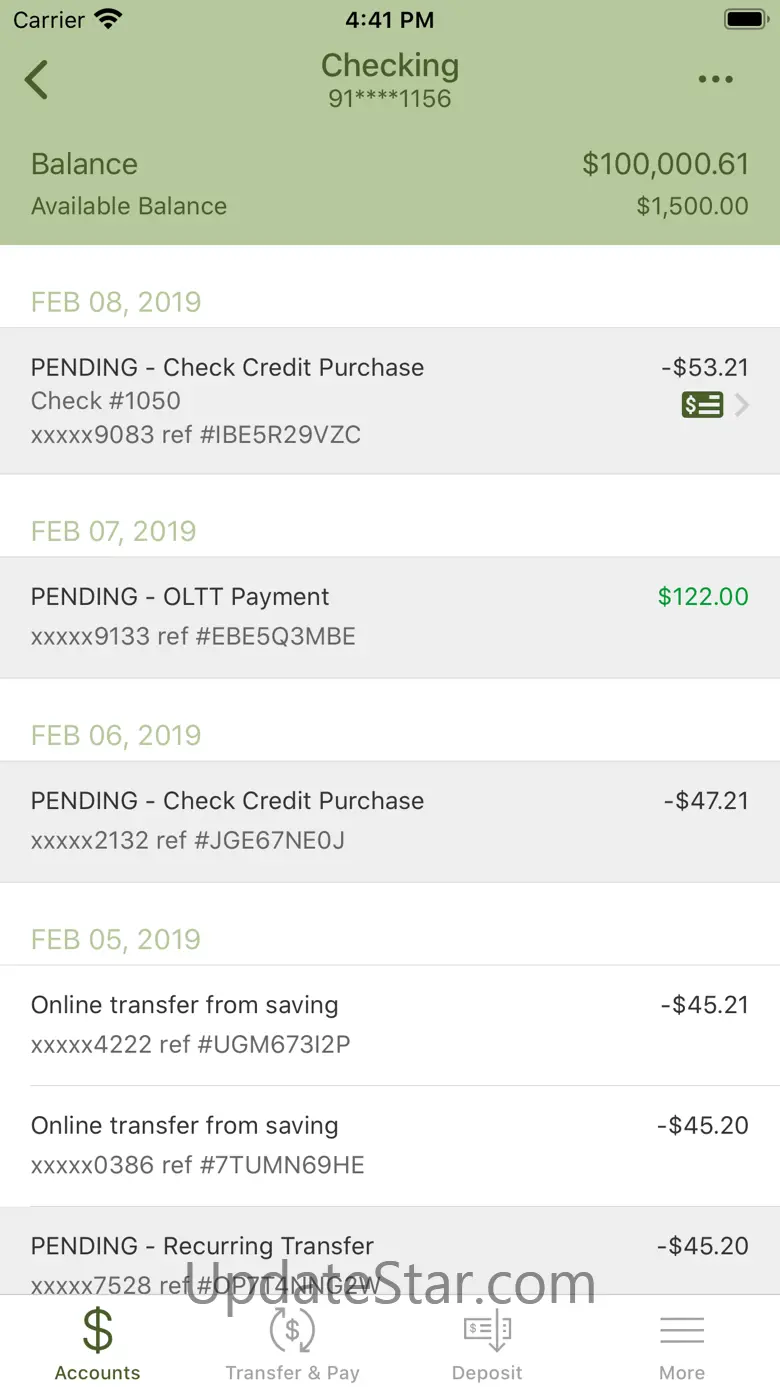Select the transfer with ref #7TUMN69HE
780x1387 pixels.
point(390,1145)
